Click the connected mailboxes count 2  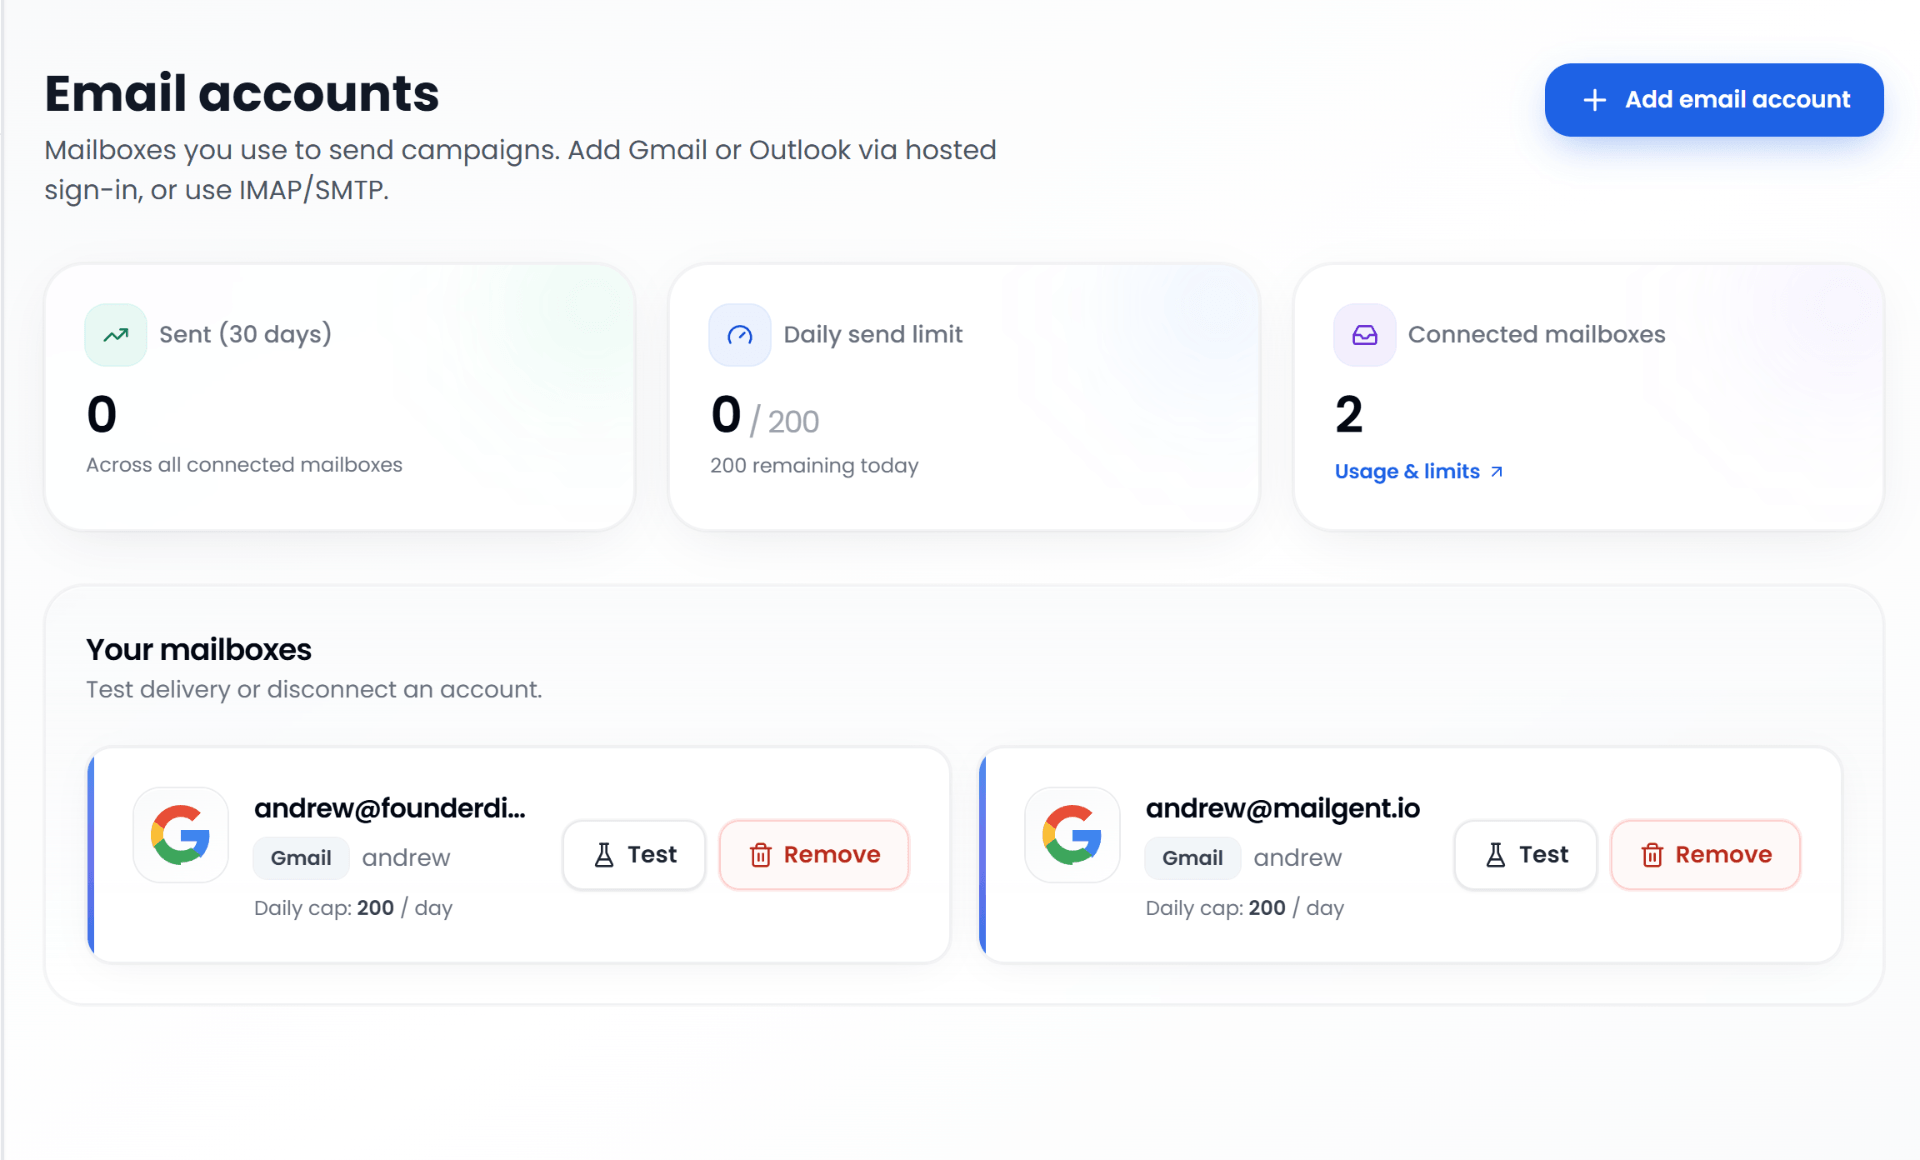tap(1349, 415)
